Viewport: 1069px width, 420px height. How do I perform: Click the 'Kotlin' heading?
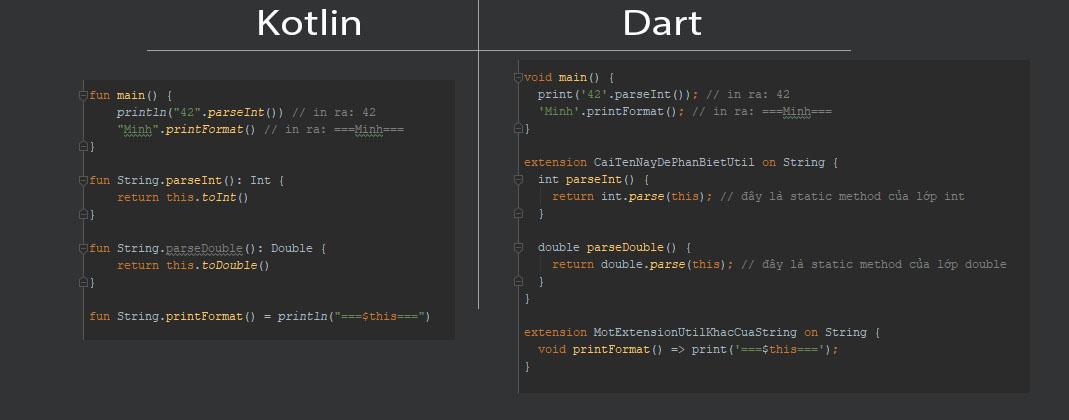(x=309, y=23)
